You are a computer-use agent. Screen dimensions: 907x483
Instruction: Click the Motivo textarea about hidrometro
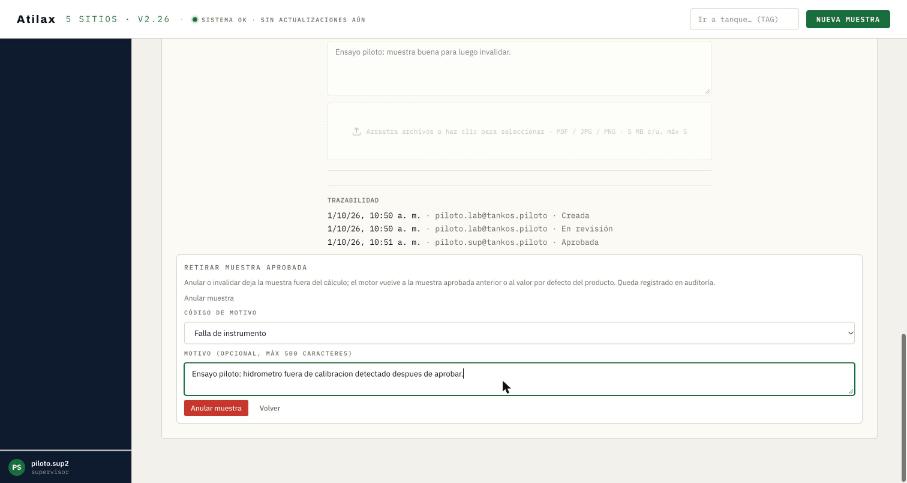[519, 379]
